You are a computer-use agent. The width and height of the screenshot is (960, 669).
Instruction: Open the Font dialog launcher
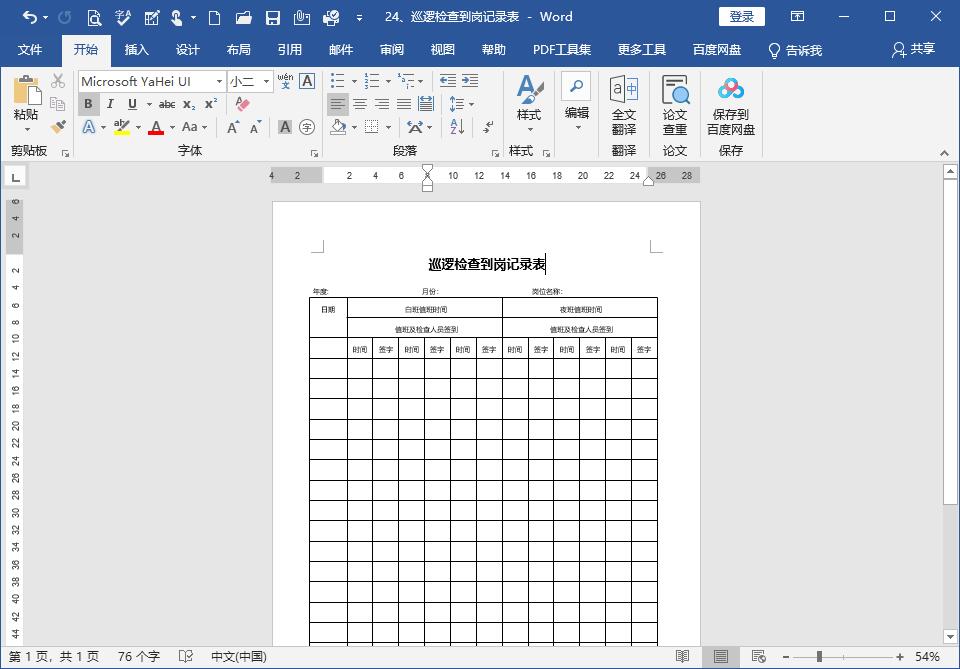coord(314,154)
